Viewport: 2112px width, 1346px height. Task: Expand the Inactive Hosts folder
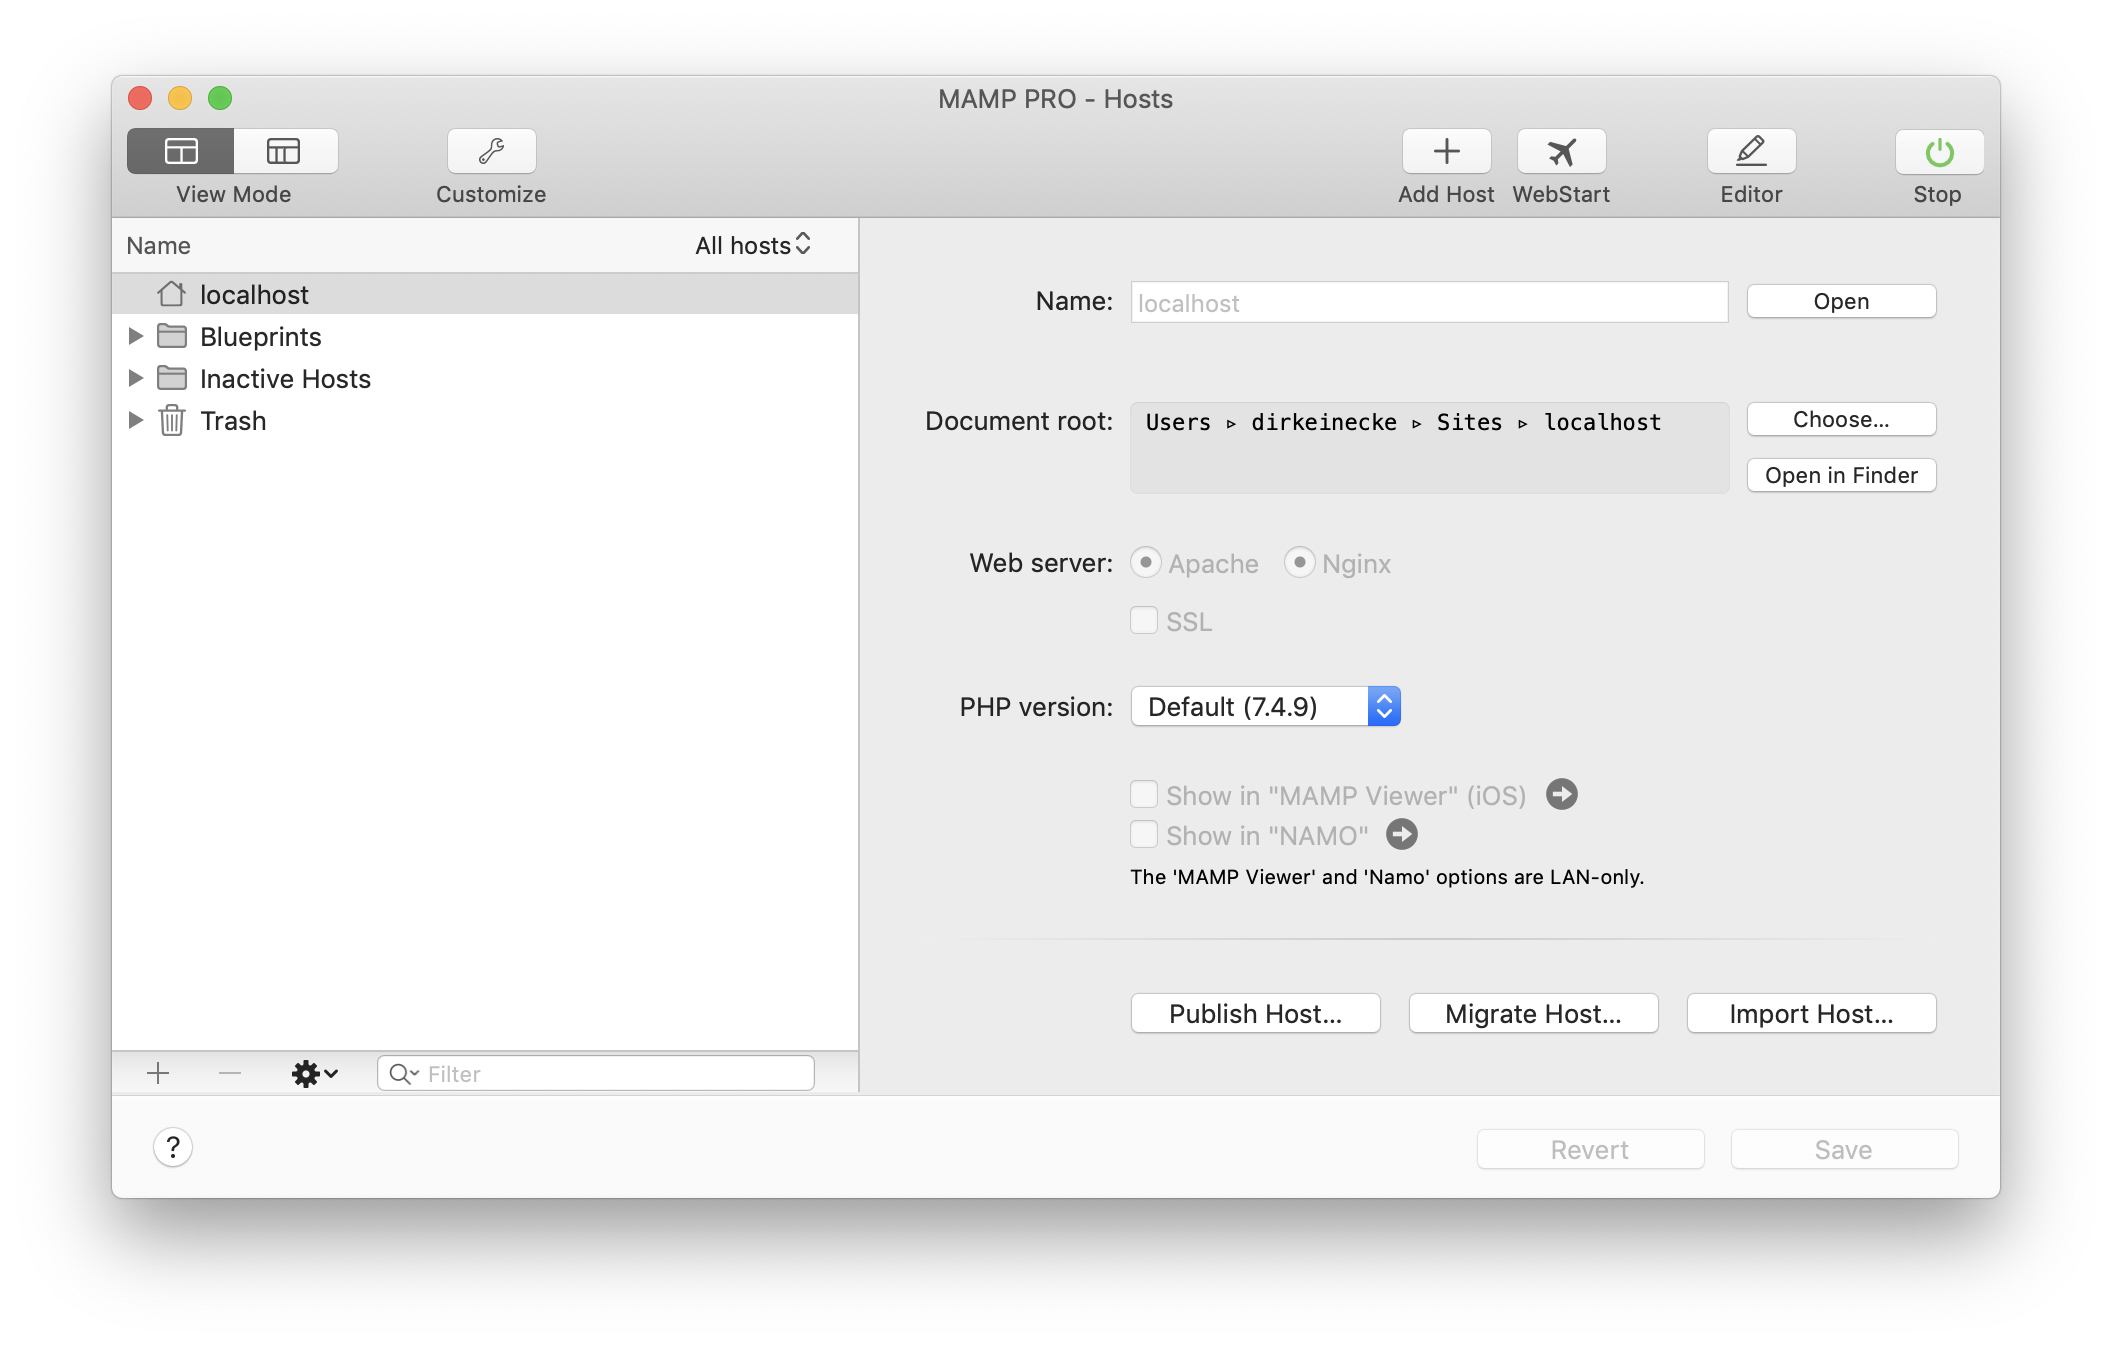click(136, 378)
